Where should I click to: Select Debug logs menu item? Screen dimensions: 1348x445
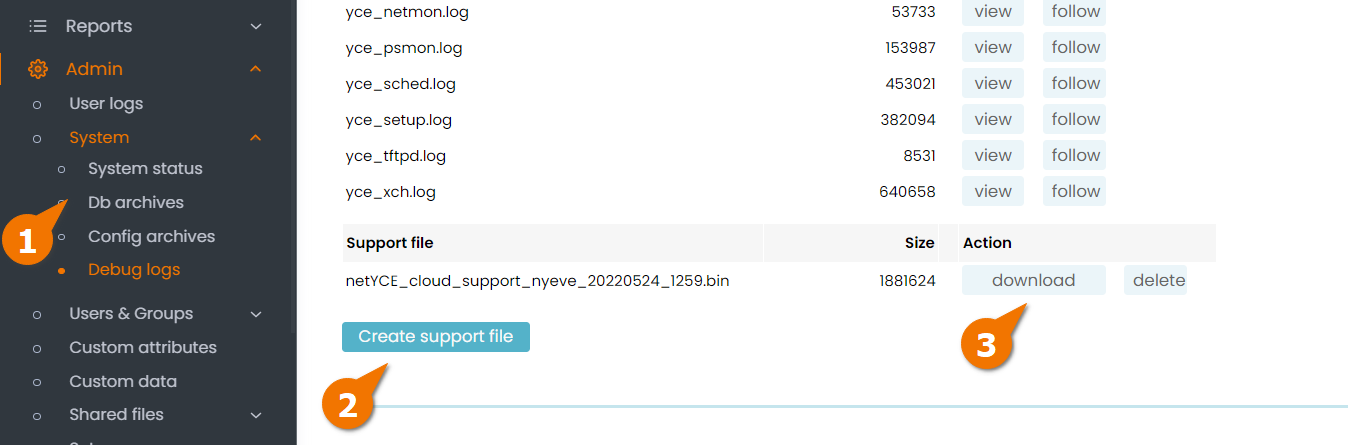coord(134,270)
